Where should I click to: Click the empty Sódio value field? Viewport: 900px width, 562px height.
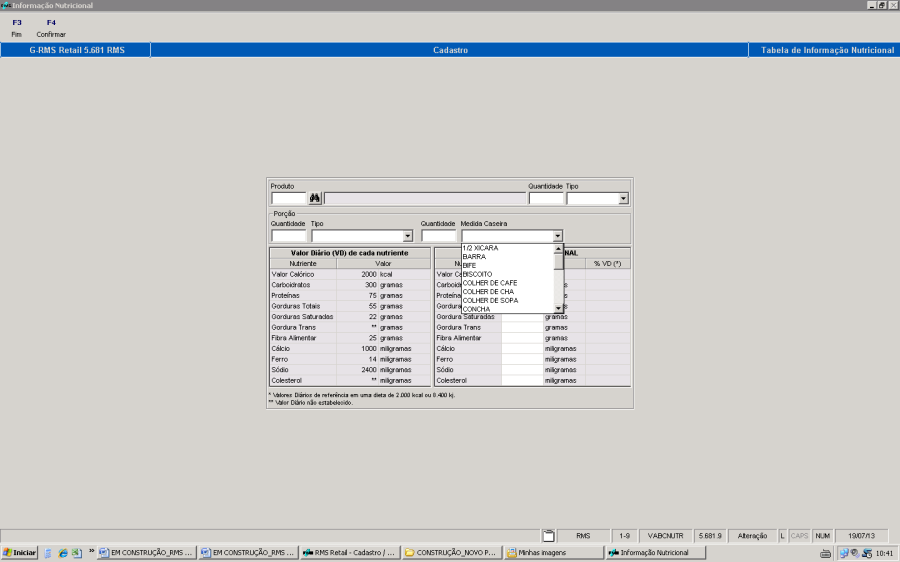522,370
